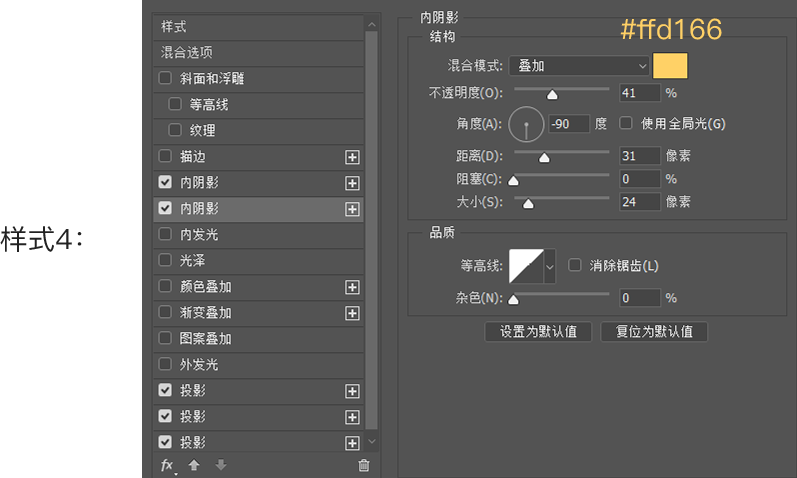
Task: Open the 混合模式 dropdown showing 叠加
Action: click(x=579, y=66)
